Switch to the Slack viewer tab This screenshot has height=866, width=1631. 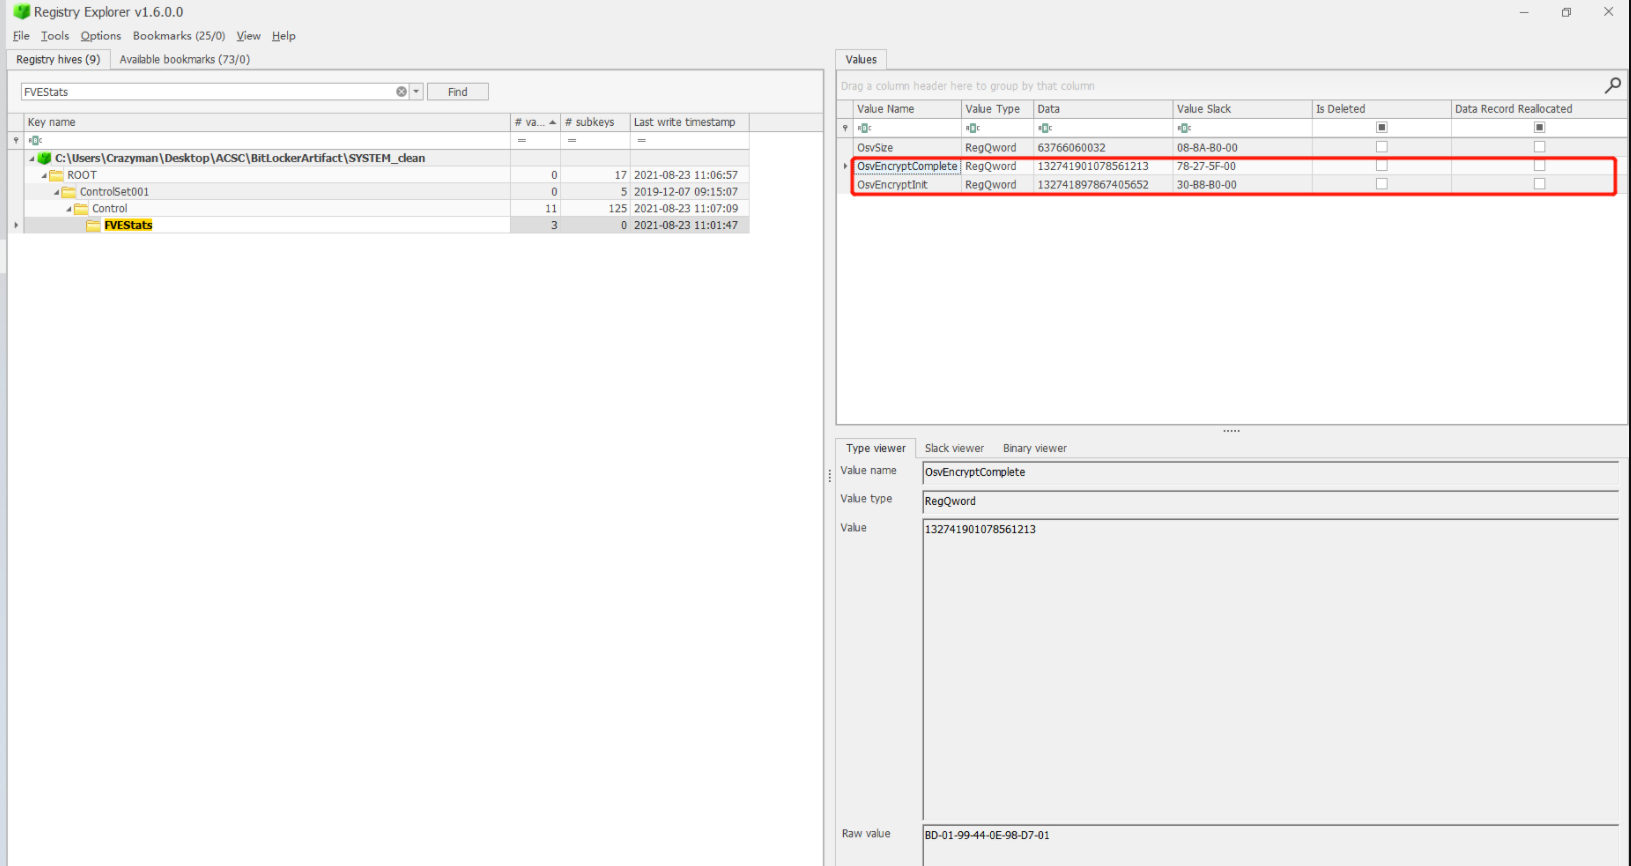954,448
